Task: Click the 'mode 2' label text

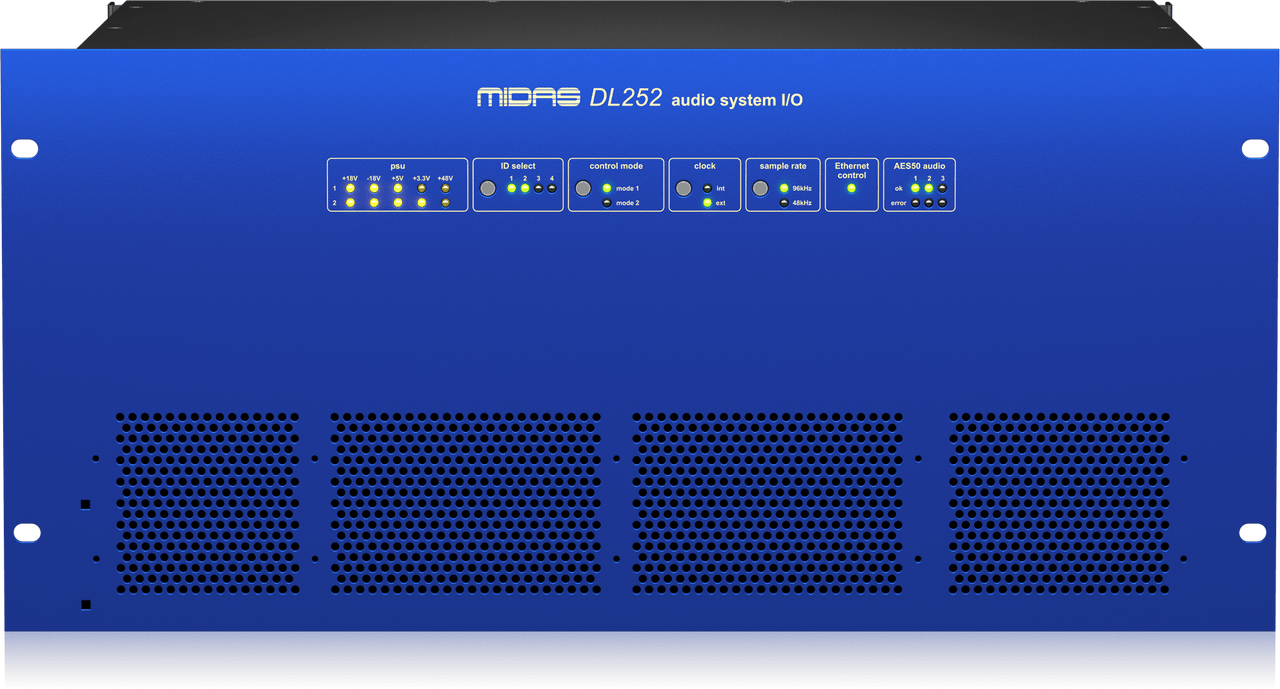Action: click(x=627, y=203)
